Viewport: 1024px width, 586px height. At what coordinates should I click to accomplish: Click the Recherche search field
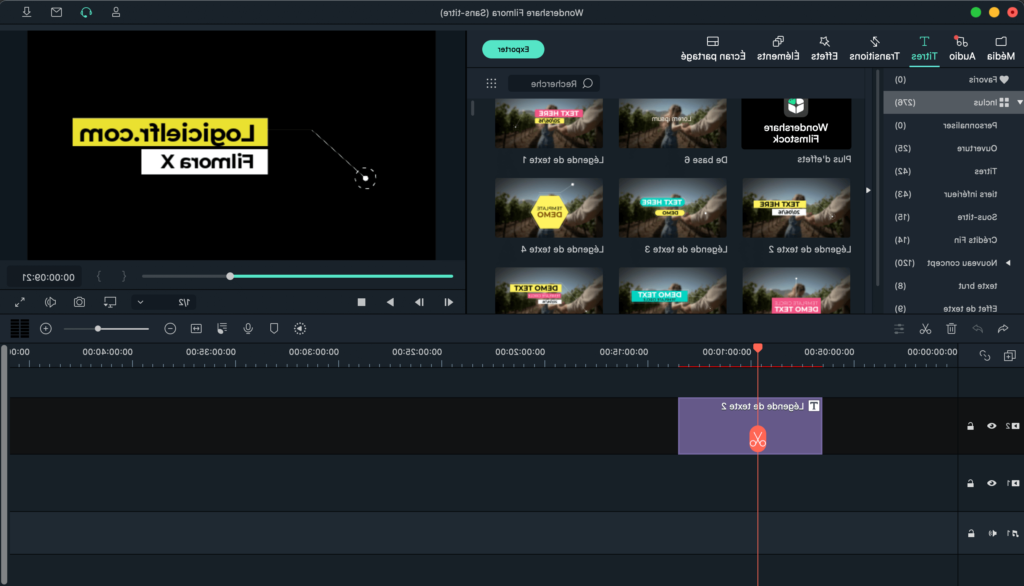click(554, 84)
